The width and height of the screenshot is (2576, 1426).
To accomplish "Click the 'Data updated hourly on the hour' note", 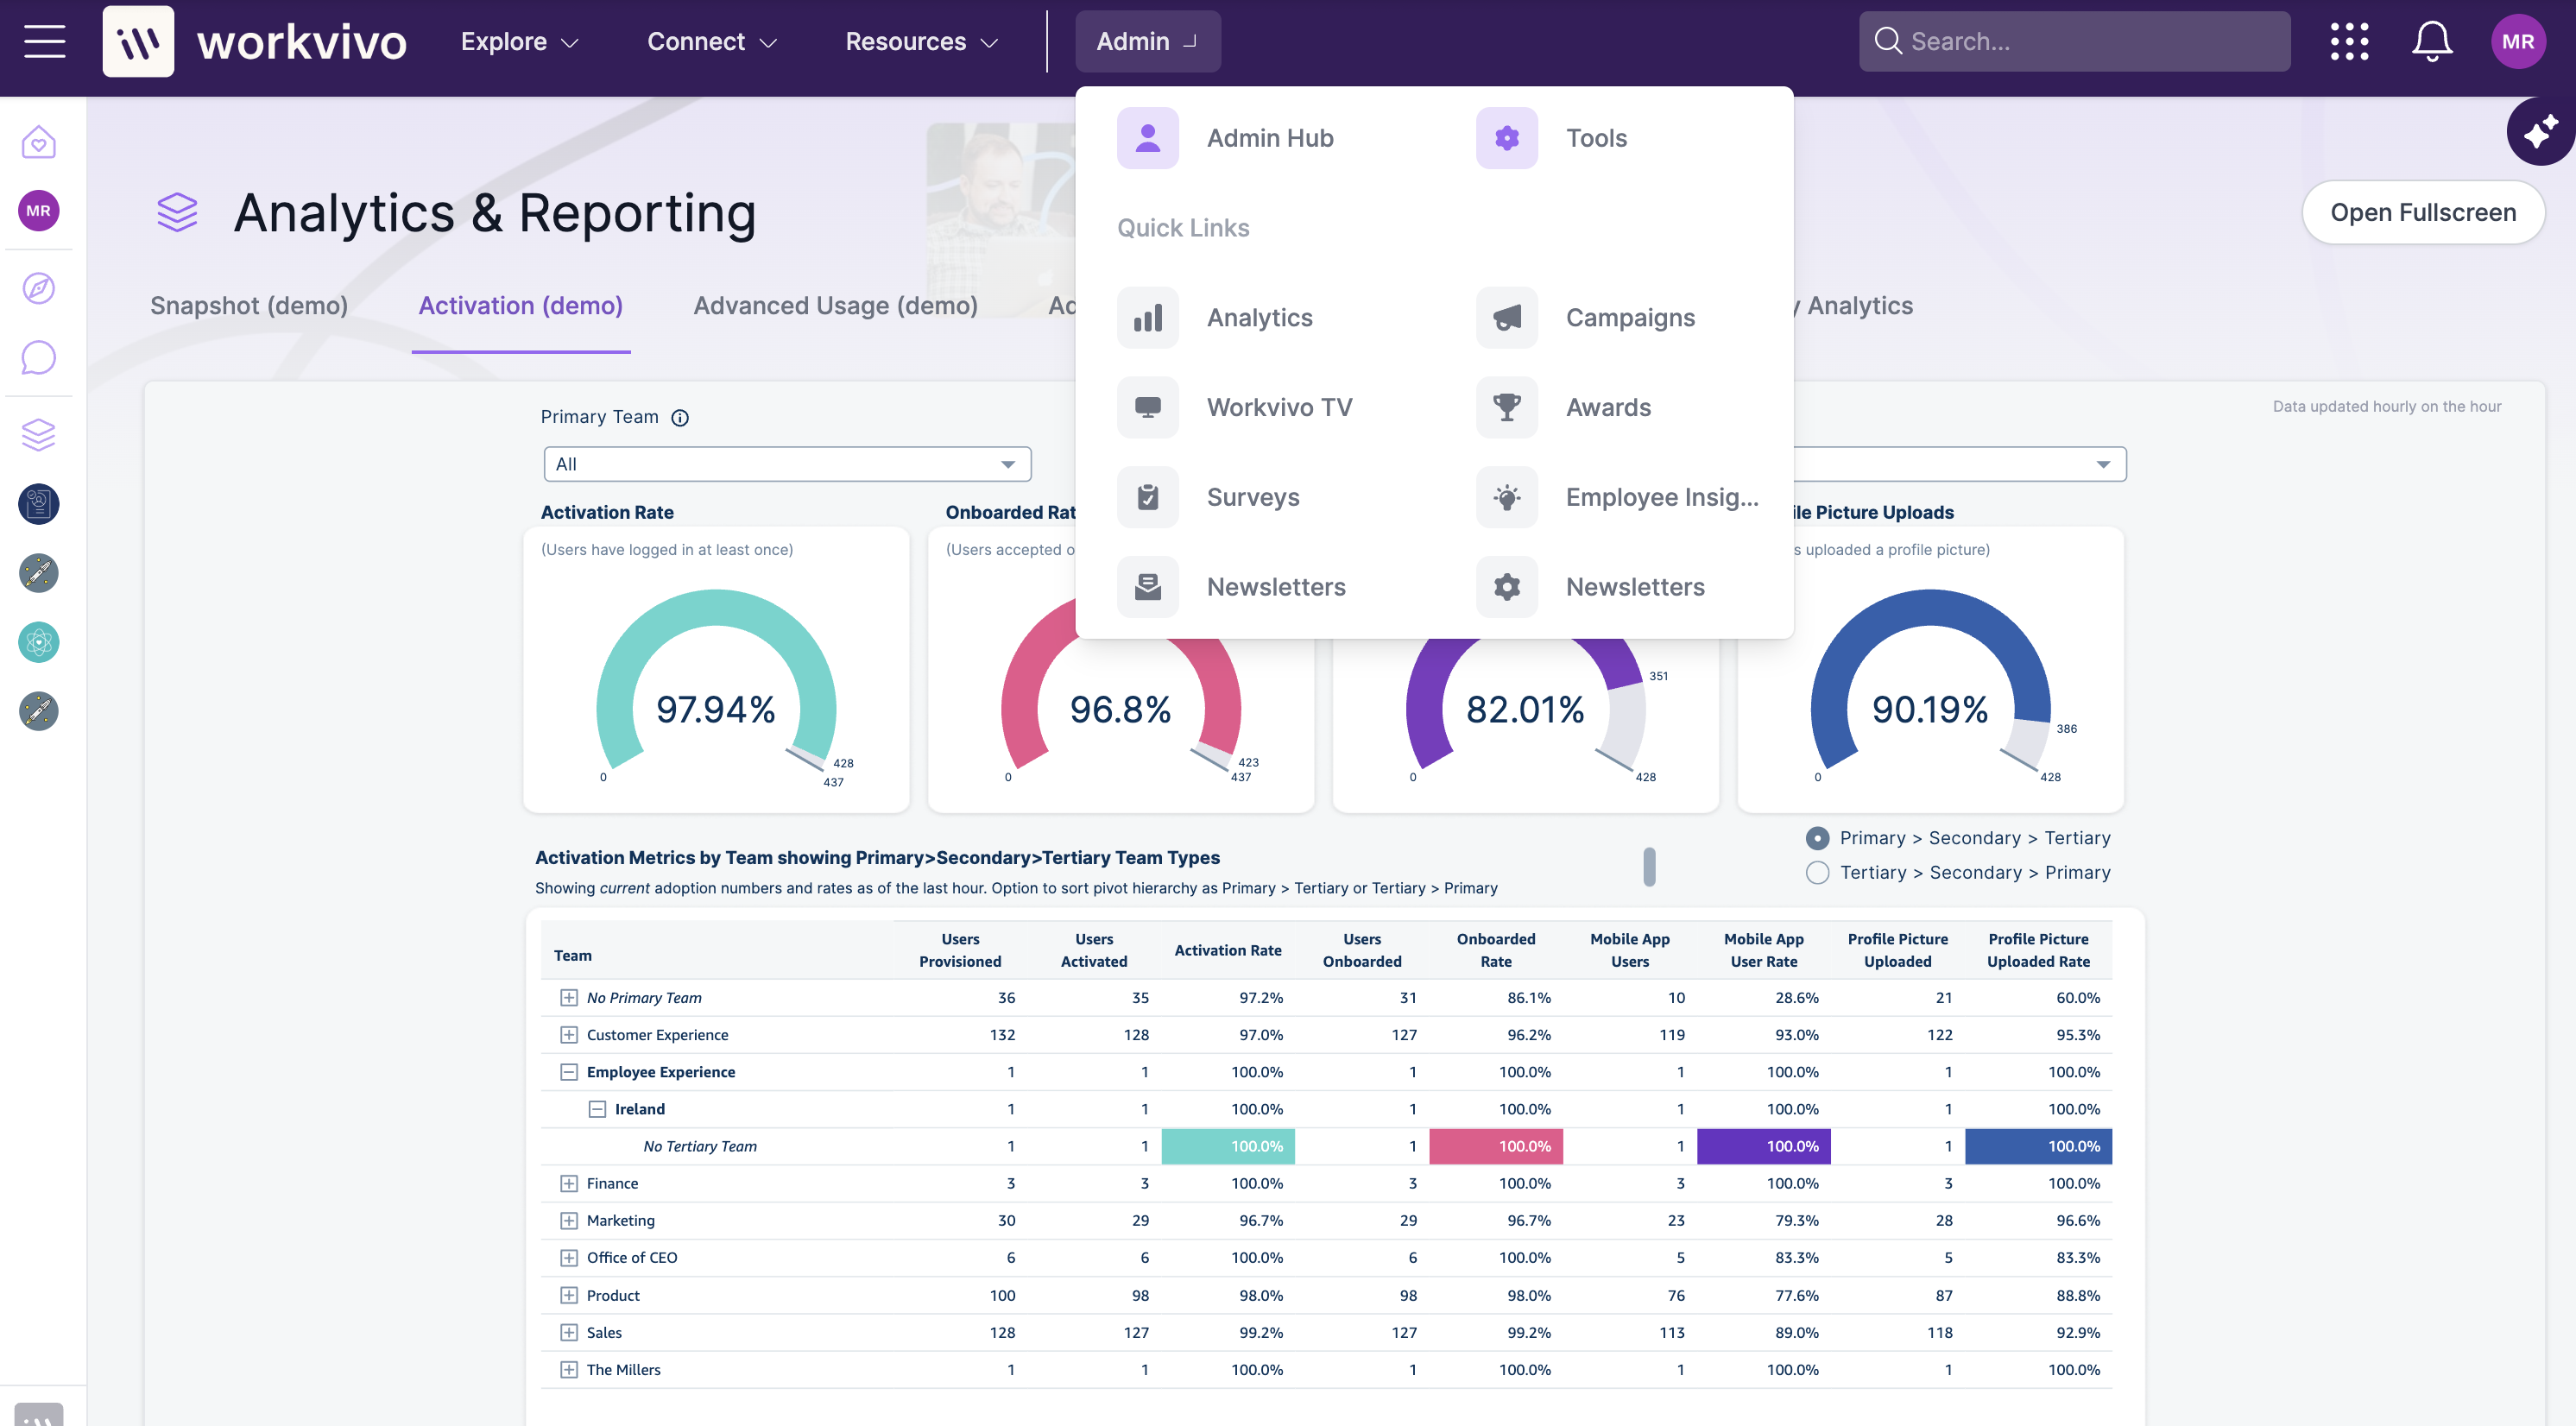I will coord(2387,406).
